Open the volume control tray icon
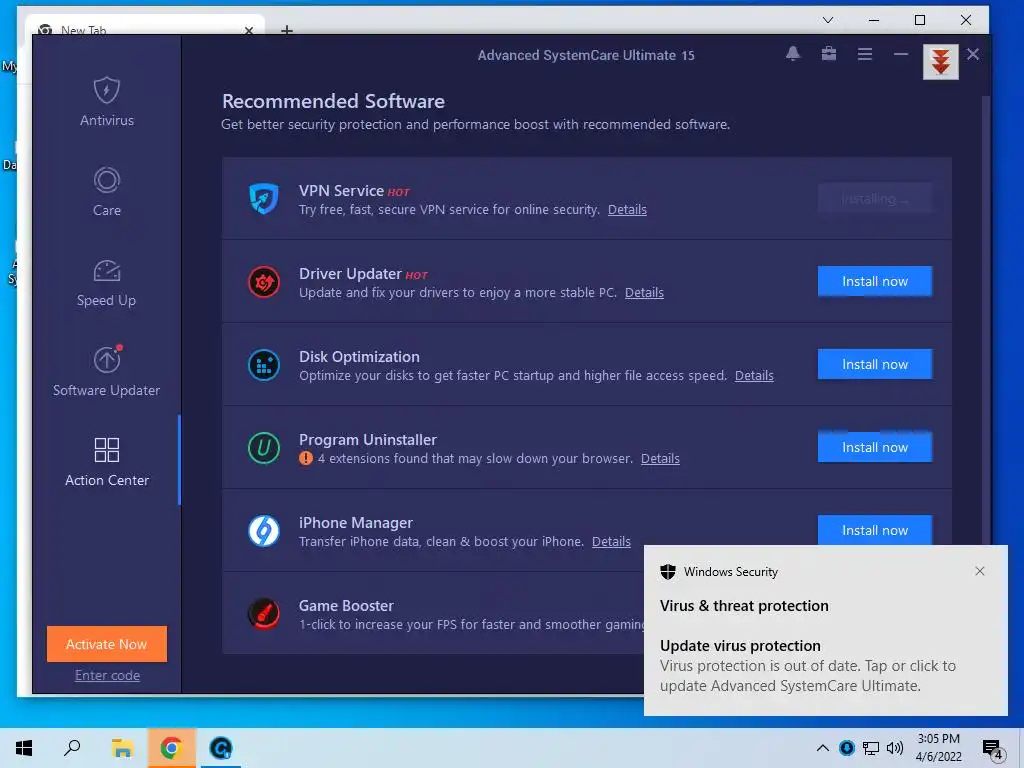The width and height of the screenshot is (1024, 768). coord(895,748)
